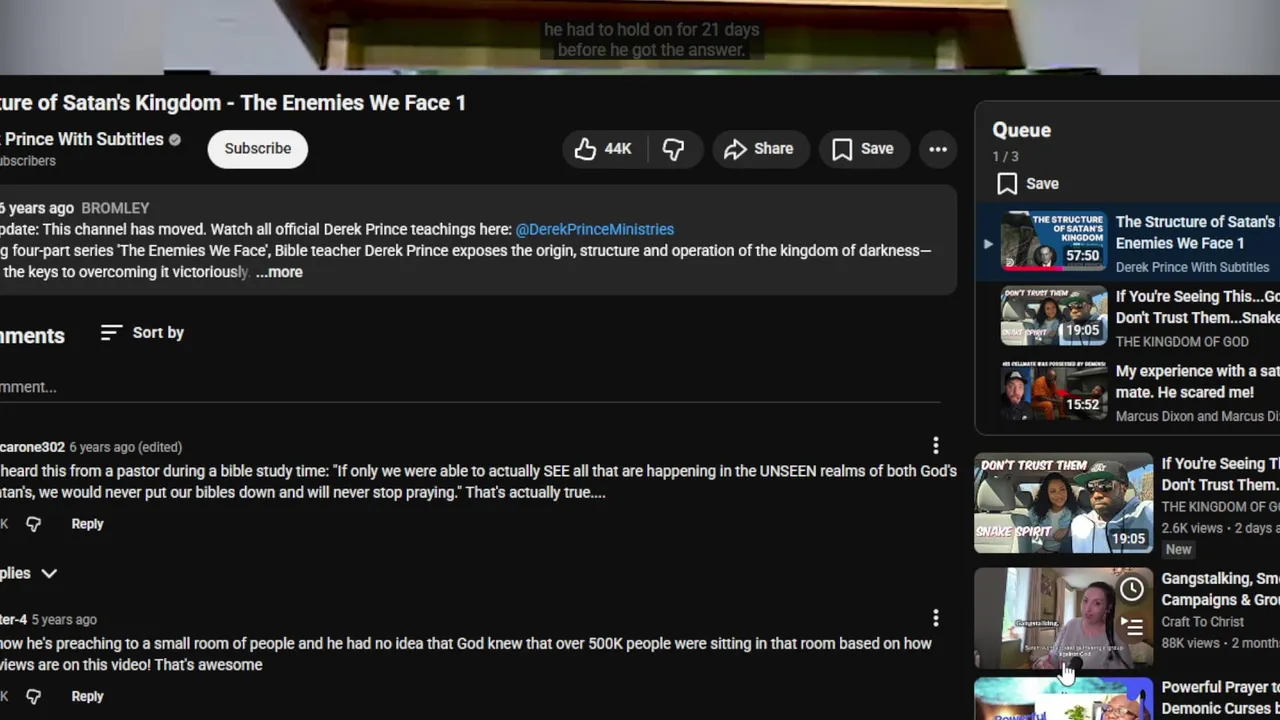Click the queue count '1 / 3'
The image size is (1280, 720).
tap(1005, 157)
